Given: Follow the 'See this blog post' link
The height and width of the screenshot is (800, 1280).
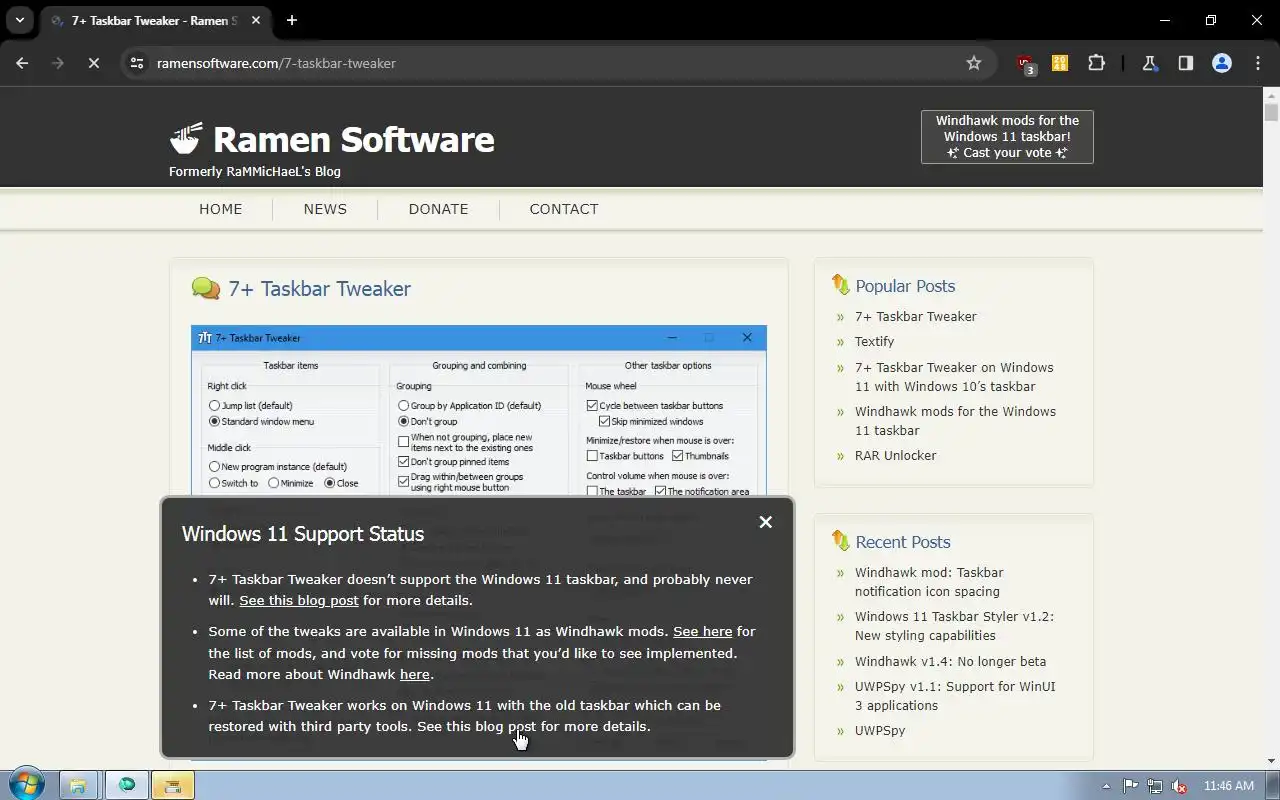Looking at the screenshot, I should 298,600.
